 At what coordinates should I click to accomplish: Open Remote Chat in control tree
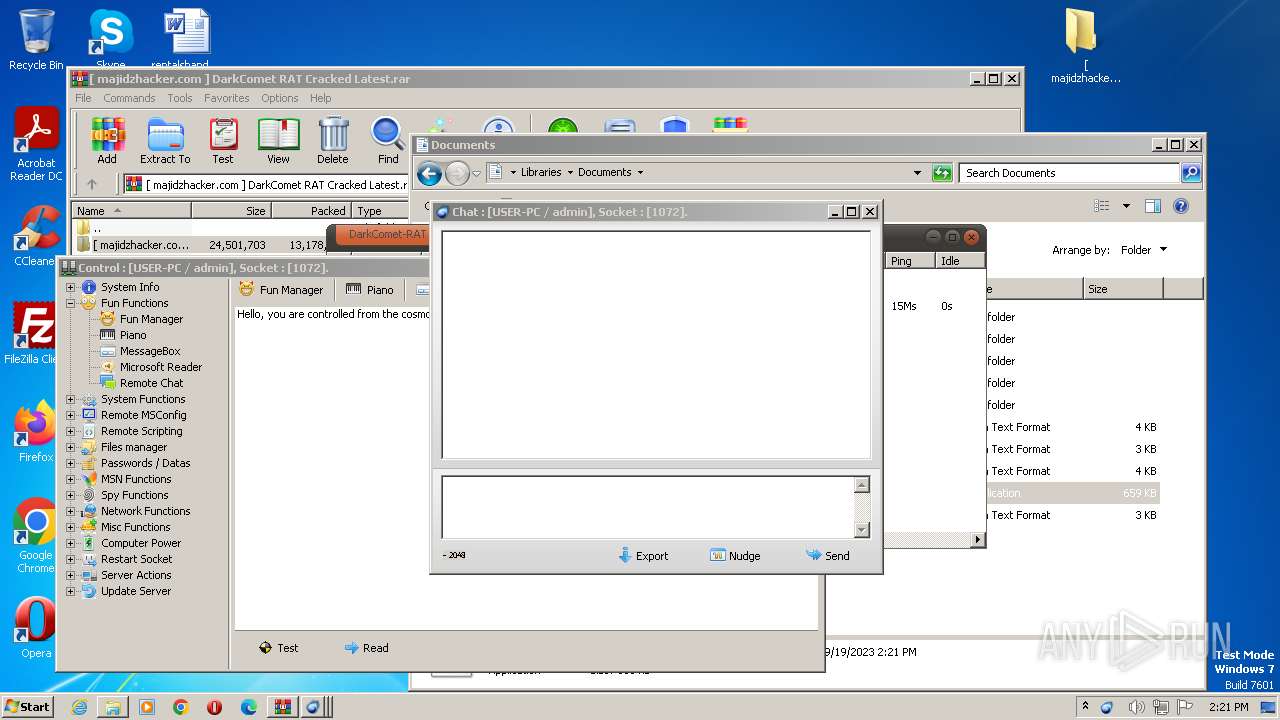[152, 383]
